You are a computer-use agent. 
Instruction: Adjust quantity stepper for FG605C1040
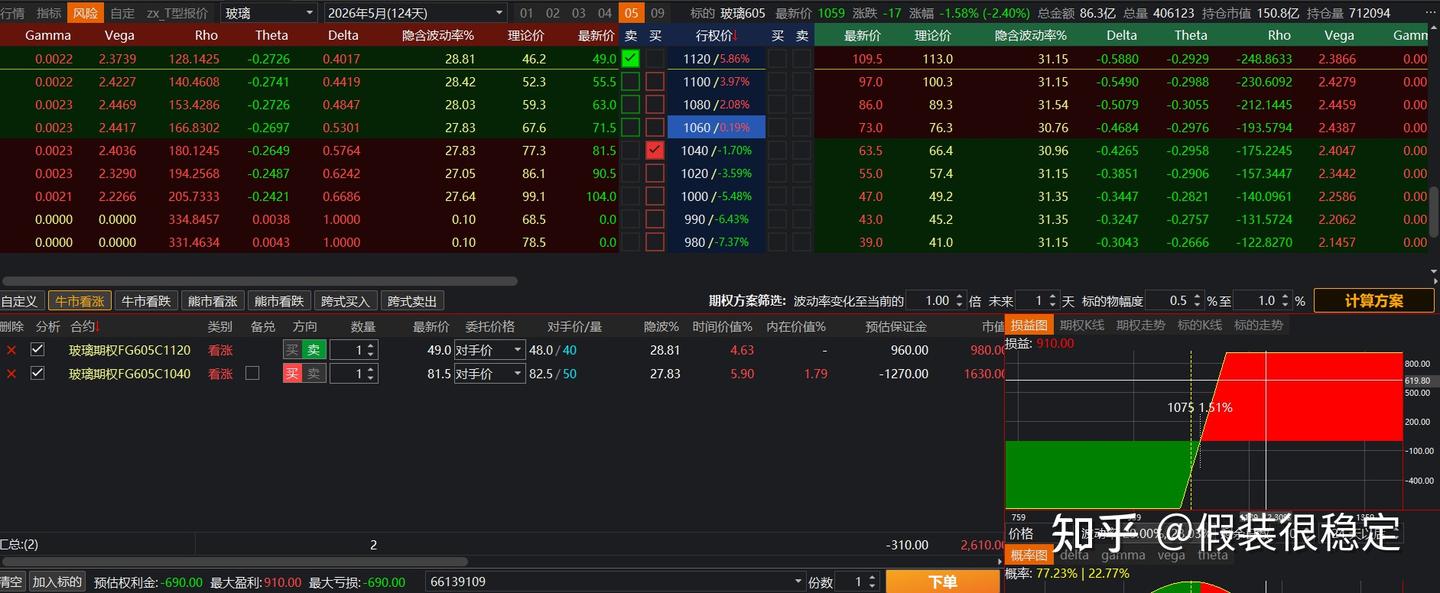pos(371,373)
